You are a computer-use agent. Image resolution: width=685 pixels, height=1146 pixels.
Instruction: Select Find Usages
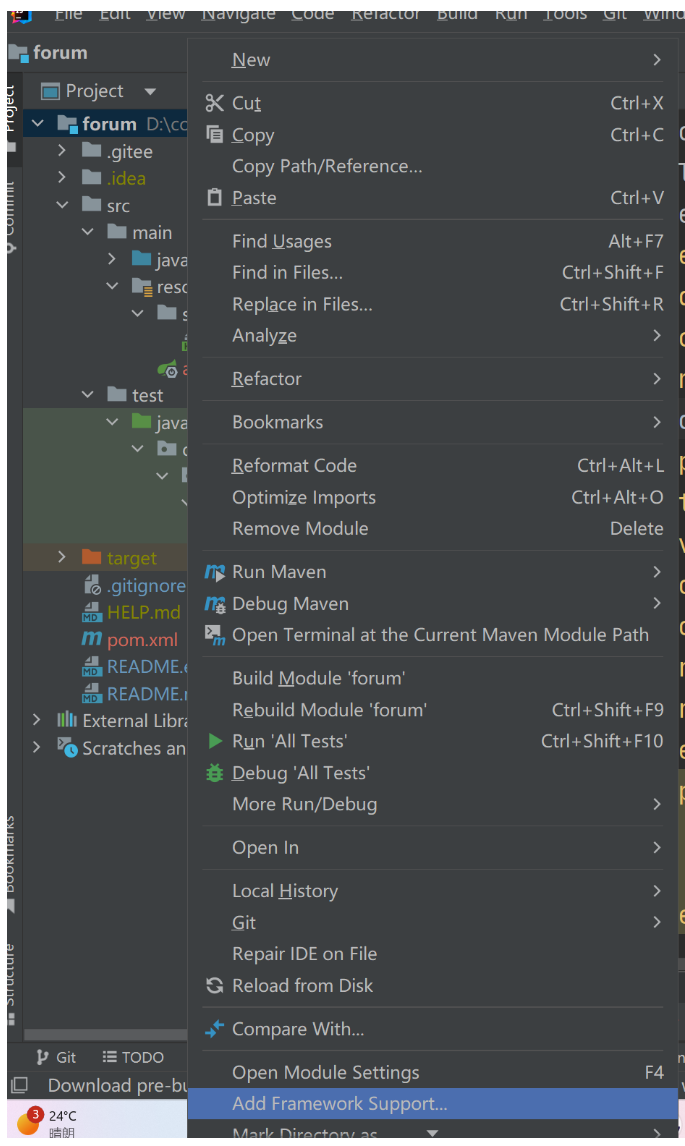click(433, 241)
